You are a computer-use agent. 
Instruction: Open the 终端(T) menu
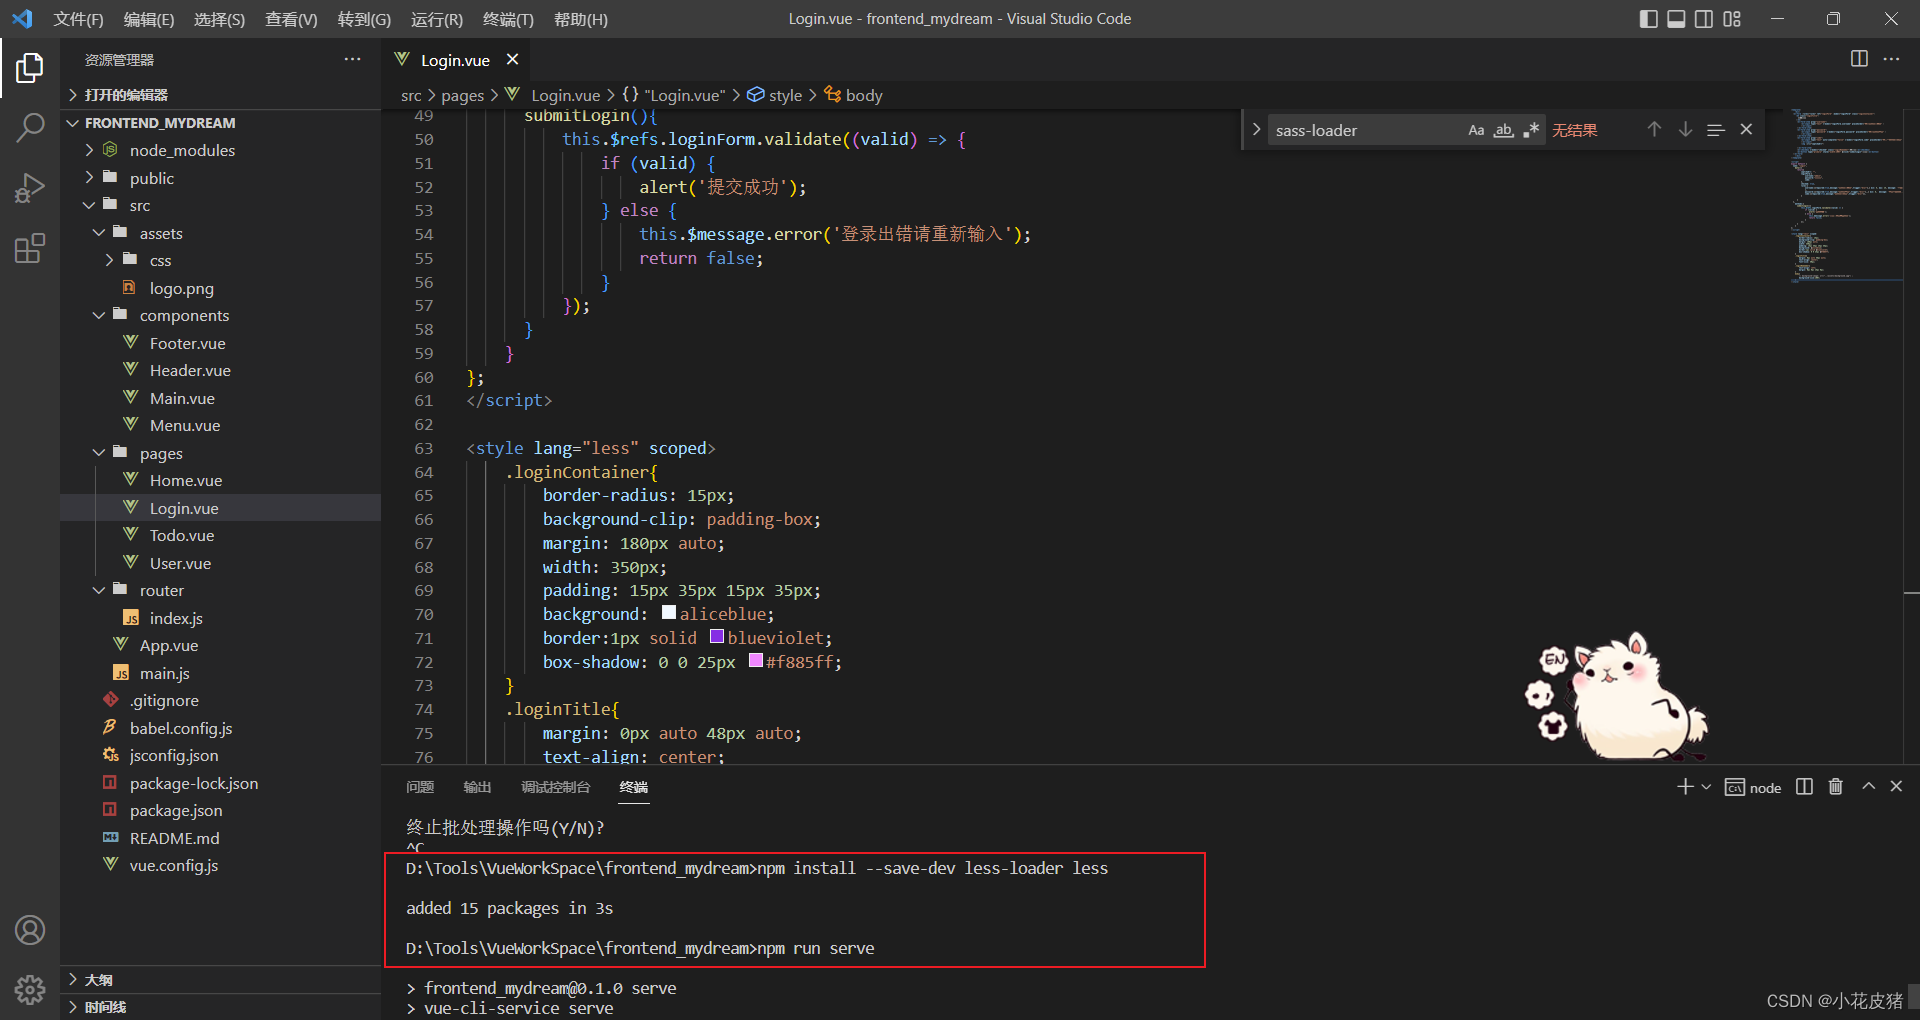[x=508, y=19]
